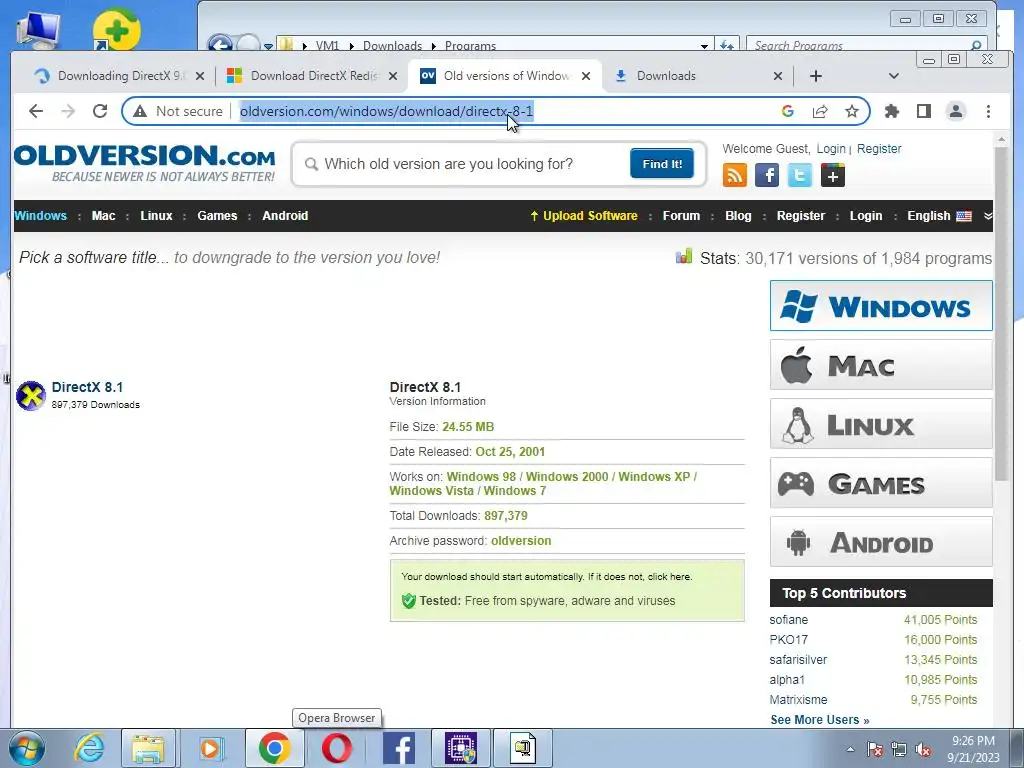Click the Google Plus header icon
Screen dimensions: 1024x768
(833, 175)
